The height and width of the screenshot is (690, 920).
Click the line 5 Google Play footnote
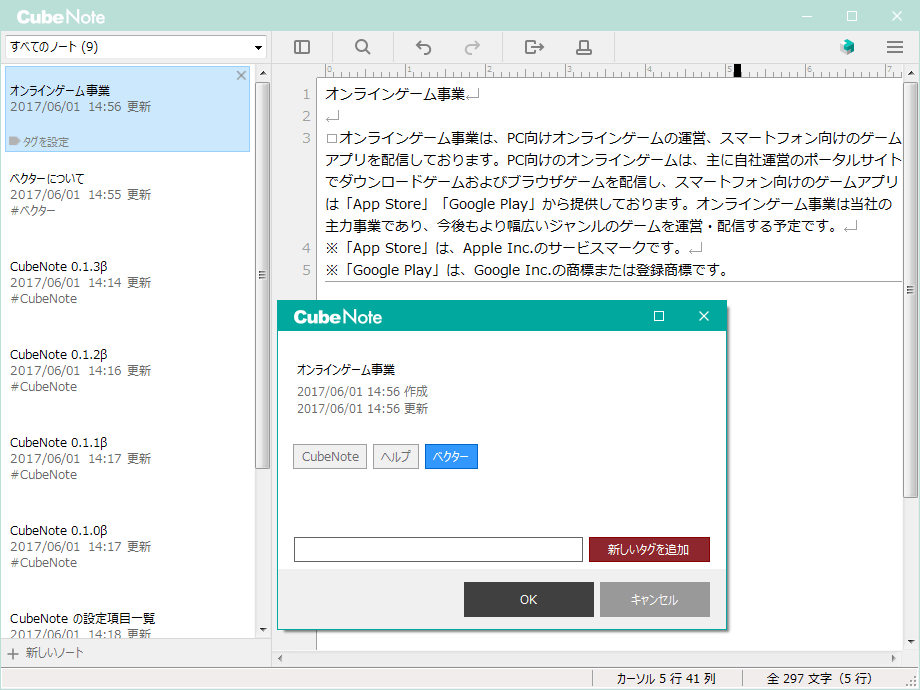pos(527,270)
